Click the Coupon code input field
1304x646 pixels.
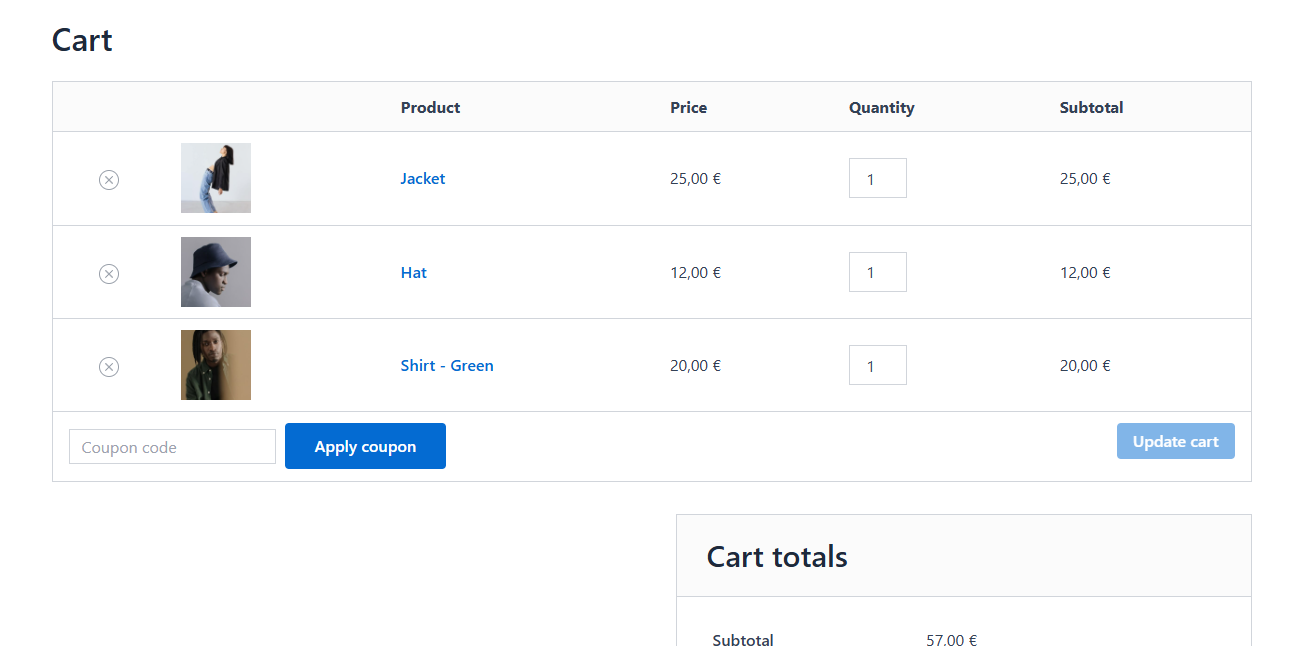pos(171,446)
